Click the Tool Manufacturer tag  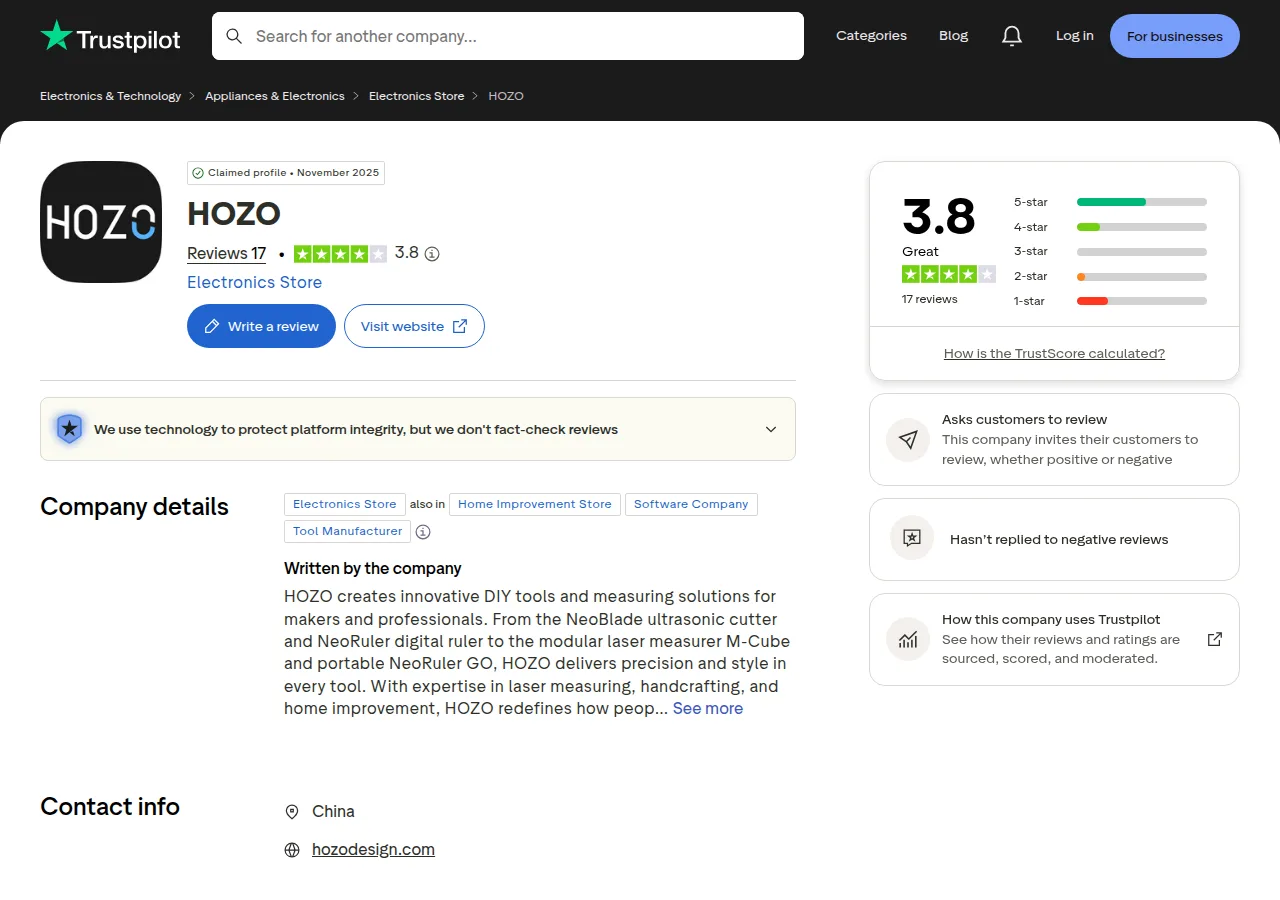pyautogui.click(x=347, y=532)
